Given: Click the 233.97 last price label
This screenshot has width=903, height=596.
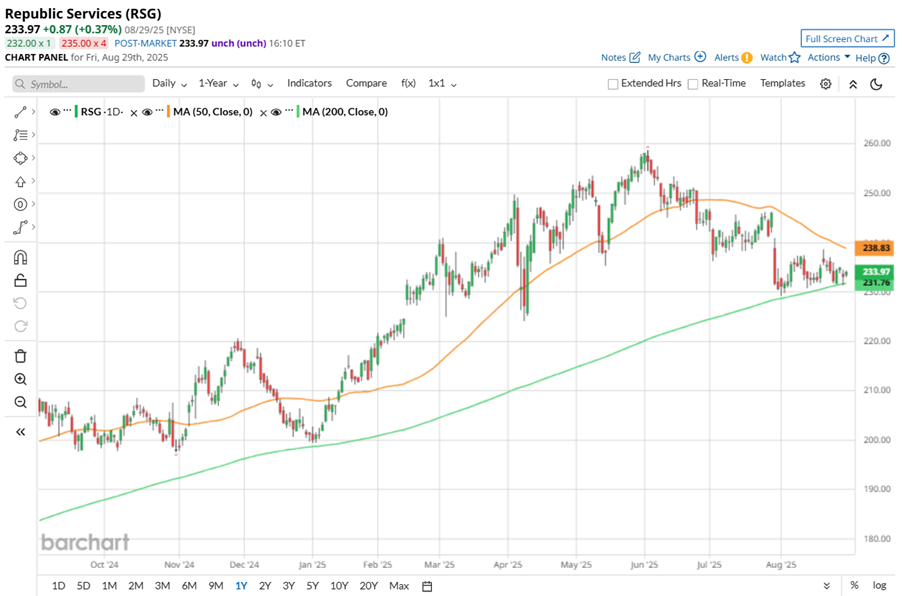Looking at the screenshot, I should (x=875, y=272).
